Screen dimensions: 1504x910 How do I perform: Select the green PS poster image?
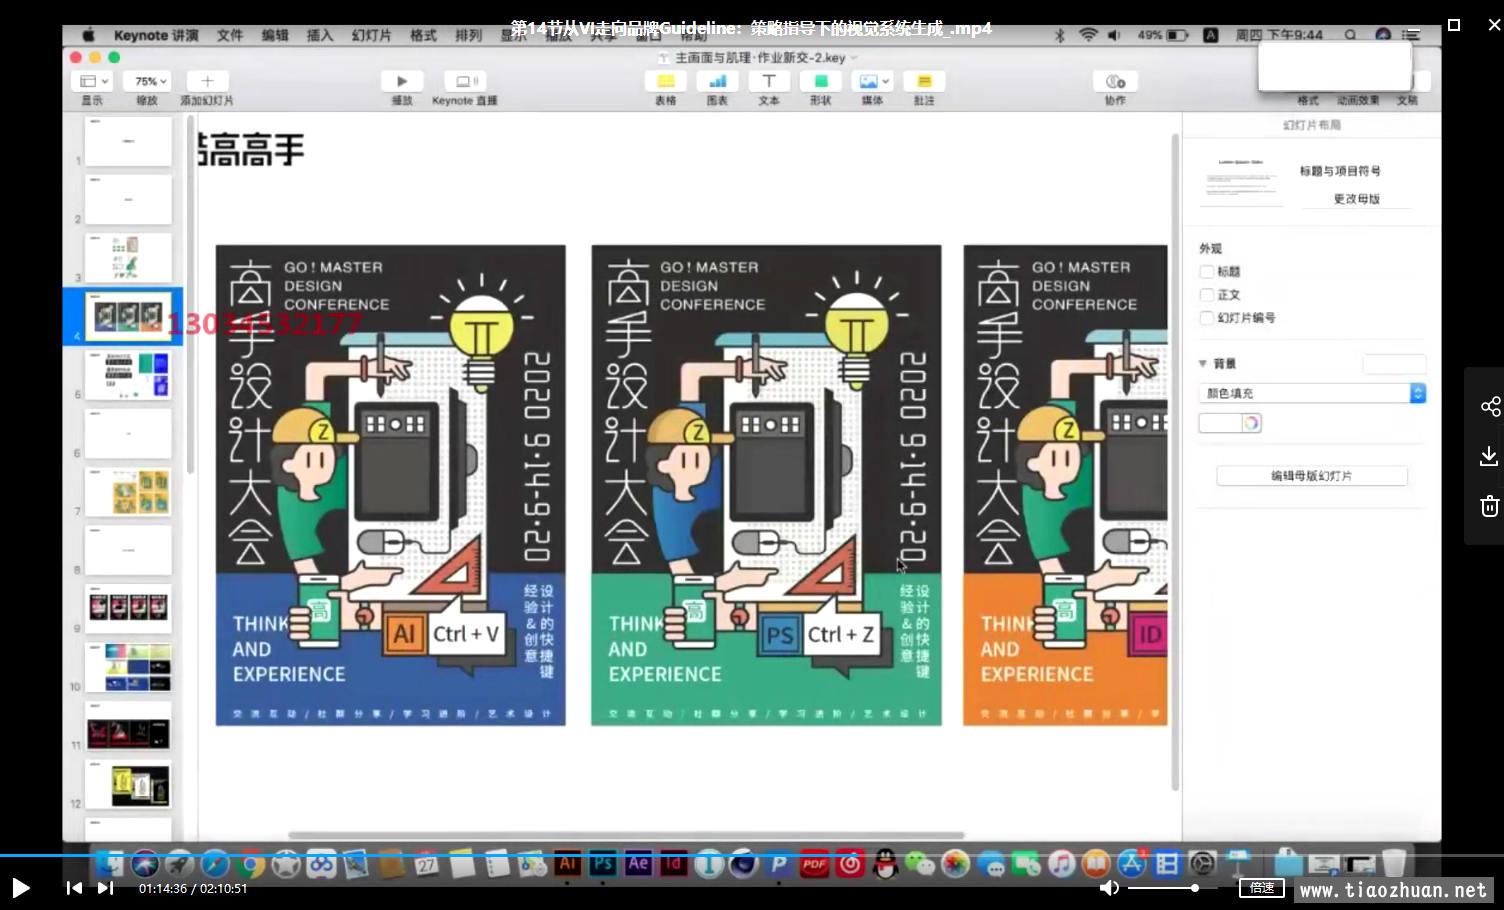click(x=766, y=485)
